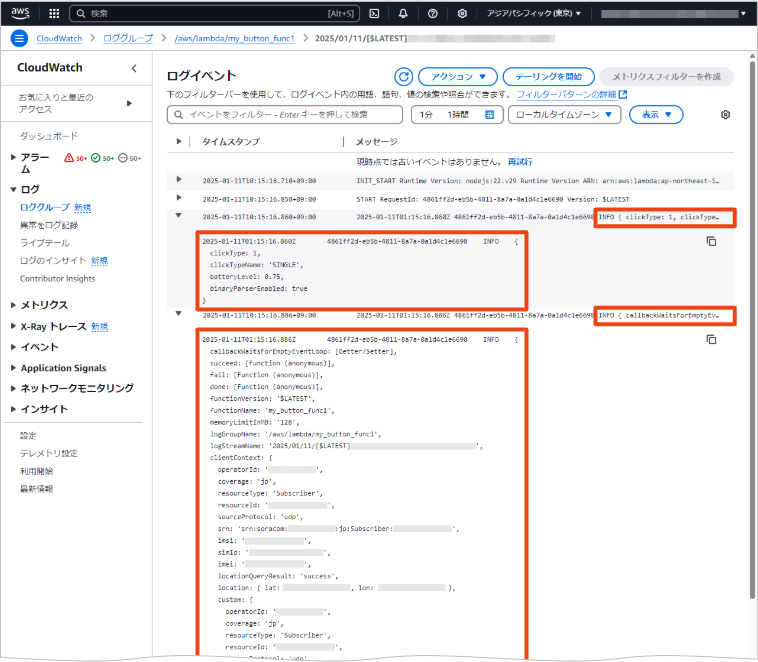758x662 pixels.
Task: Open the AWS home logo
Action: pyautogui.click(x=20, y=13)
